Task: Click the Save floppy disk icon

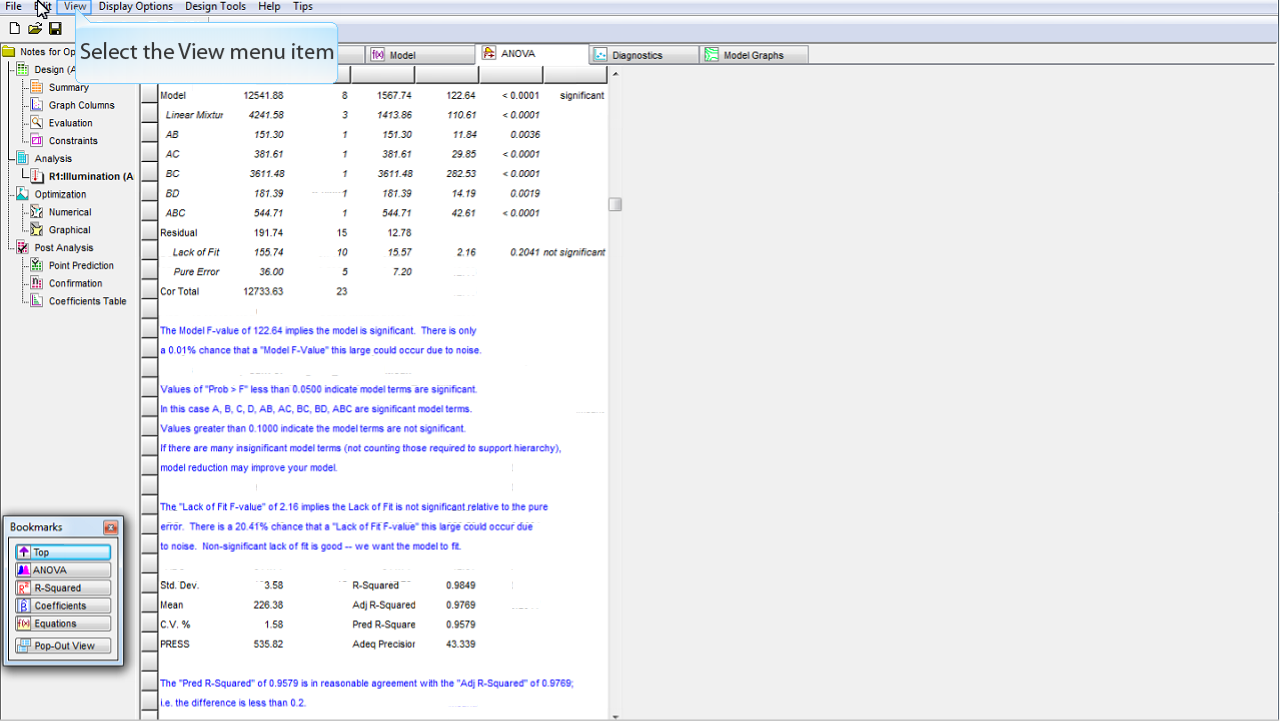Action: (x=55, y=29)
